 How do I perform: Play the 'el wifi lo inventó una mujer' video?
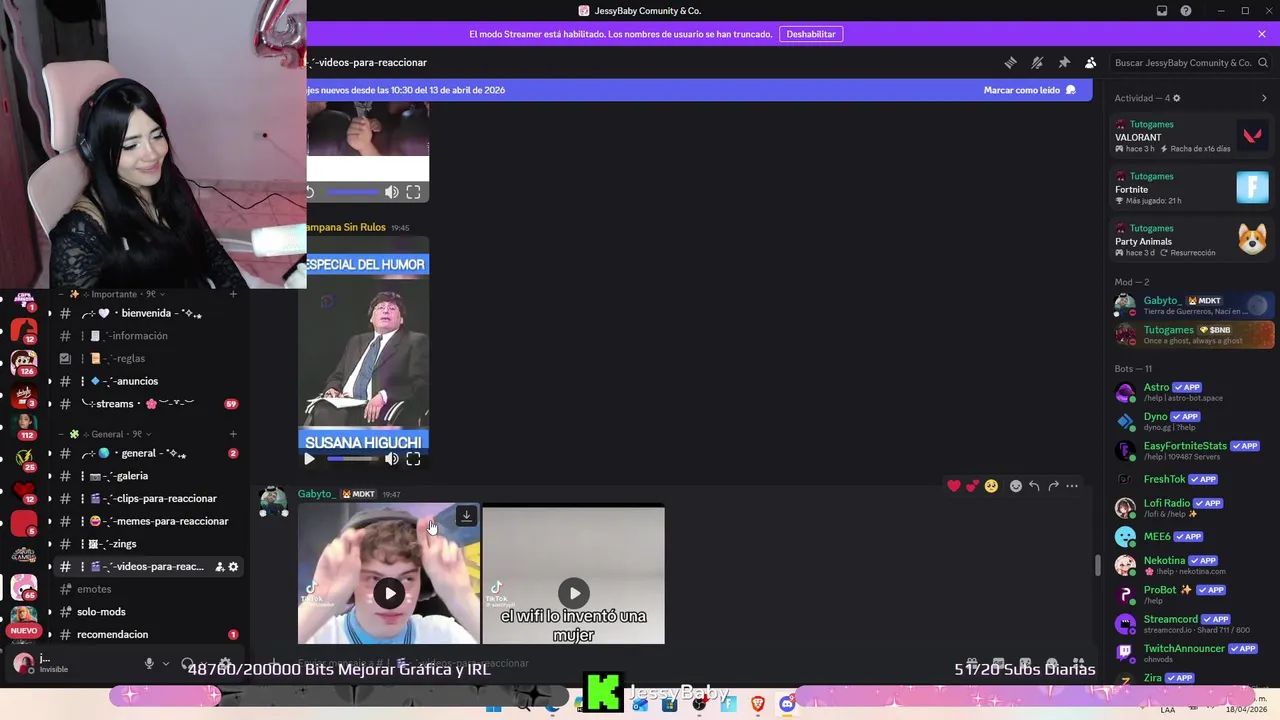pyautogui.click(x=574, y=594)
